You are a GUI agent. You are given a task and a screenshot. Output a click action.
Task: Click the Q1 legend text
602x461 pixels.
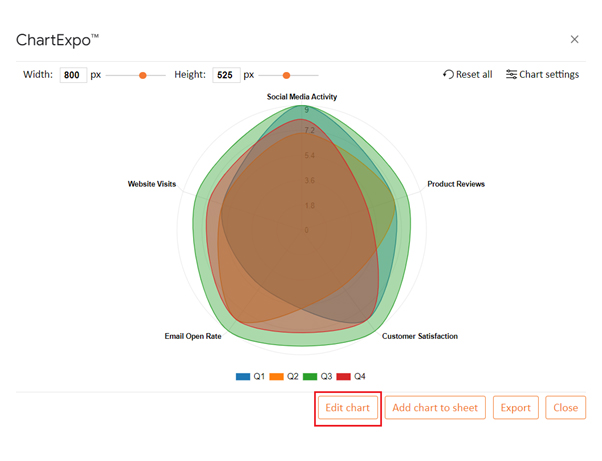[x=259, y=377]
